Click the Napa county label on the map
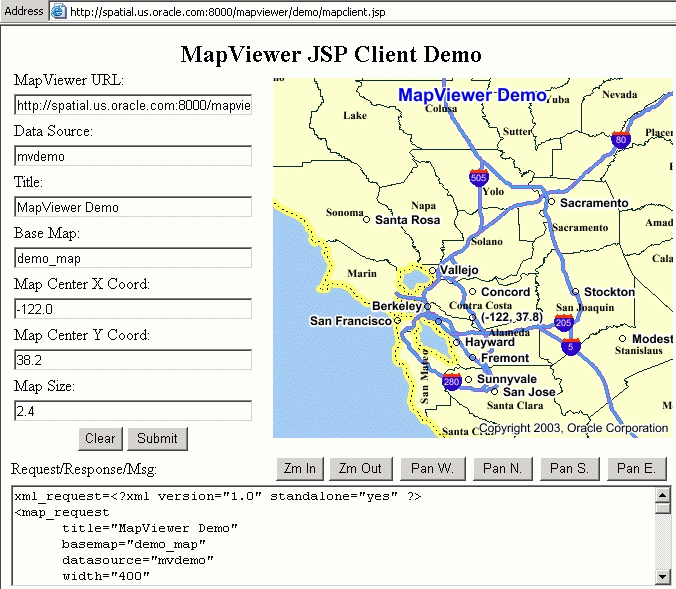Image resolution: width=676 pixels, height=589 pixels. (423, 206)
